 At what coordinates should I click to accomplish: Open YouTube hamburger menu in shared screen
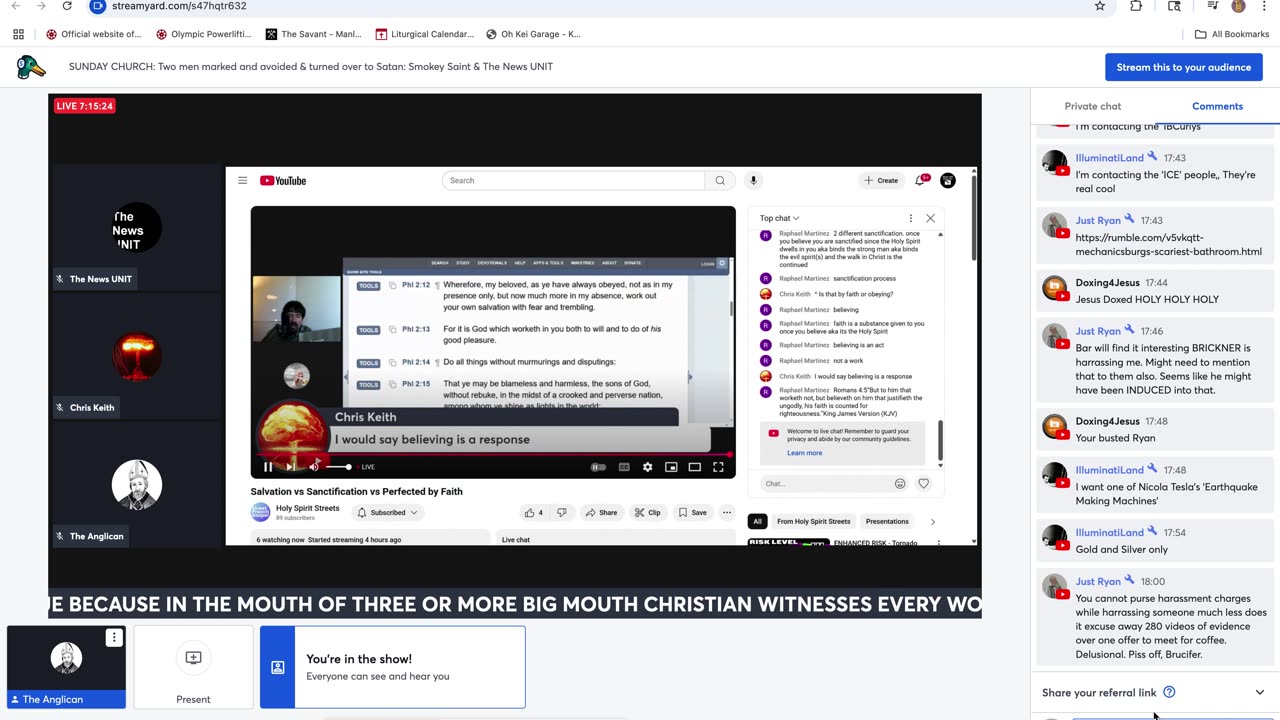242,181
